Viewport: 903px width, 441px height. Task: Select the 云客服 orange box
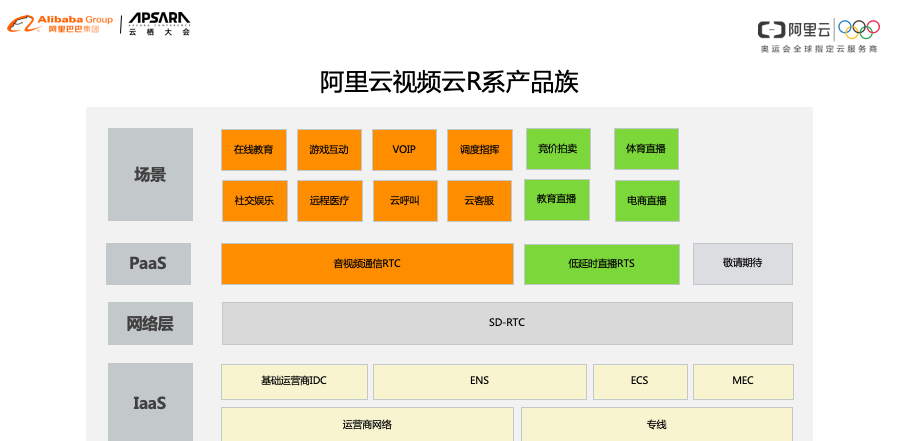pos(480,201)
